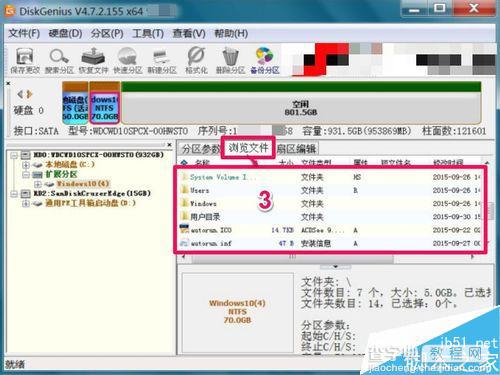Select the 用户目录 folder row
500x375 pixels.
click(x=330, y=217)
